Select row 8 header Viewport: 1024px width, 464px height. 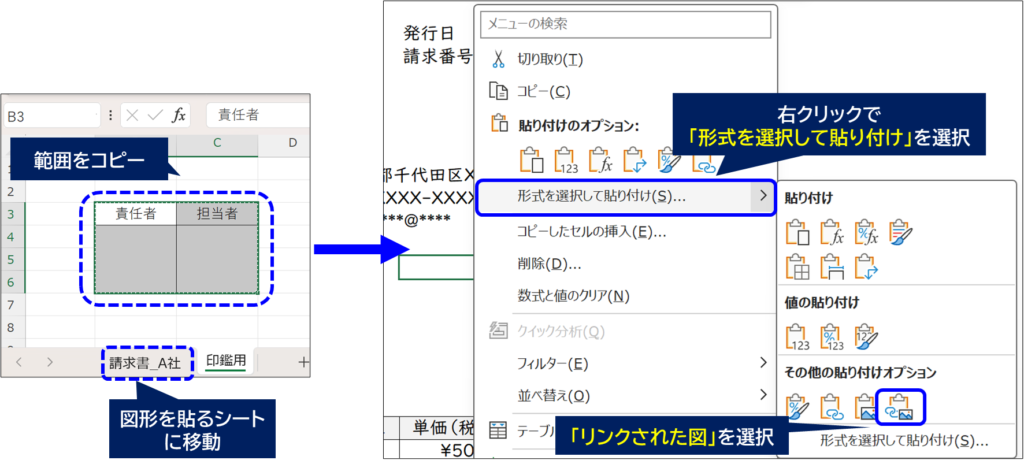click(12, 327)
